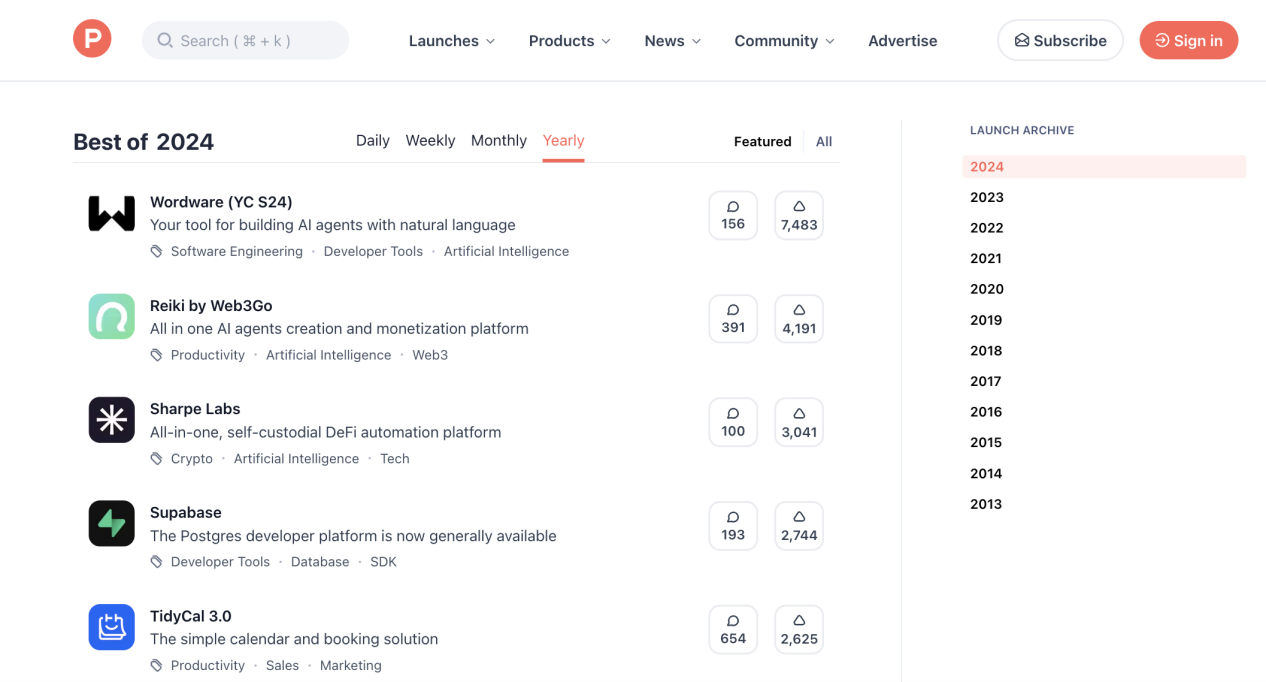Expand the Products dropdown menu
The height and width of the screenshot is (682, 1266).
click(569, 41)
